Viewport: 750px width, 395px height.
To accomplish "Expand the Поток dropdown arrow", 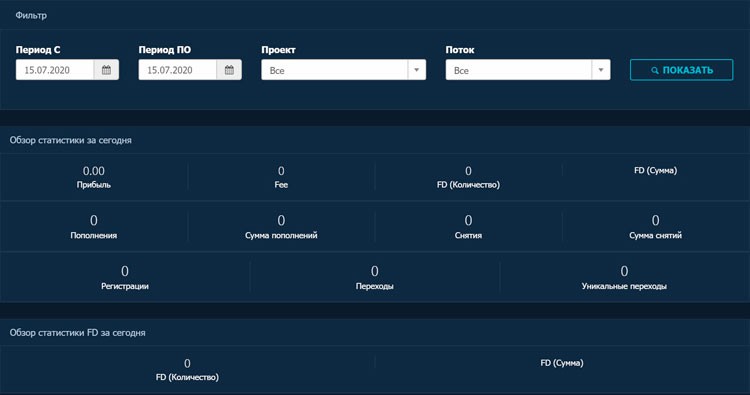I will (601, 70).
